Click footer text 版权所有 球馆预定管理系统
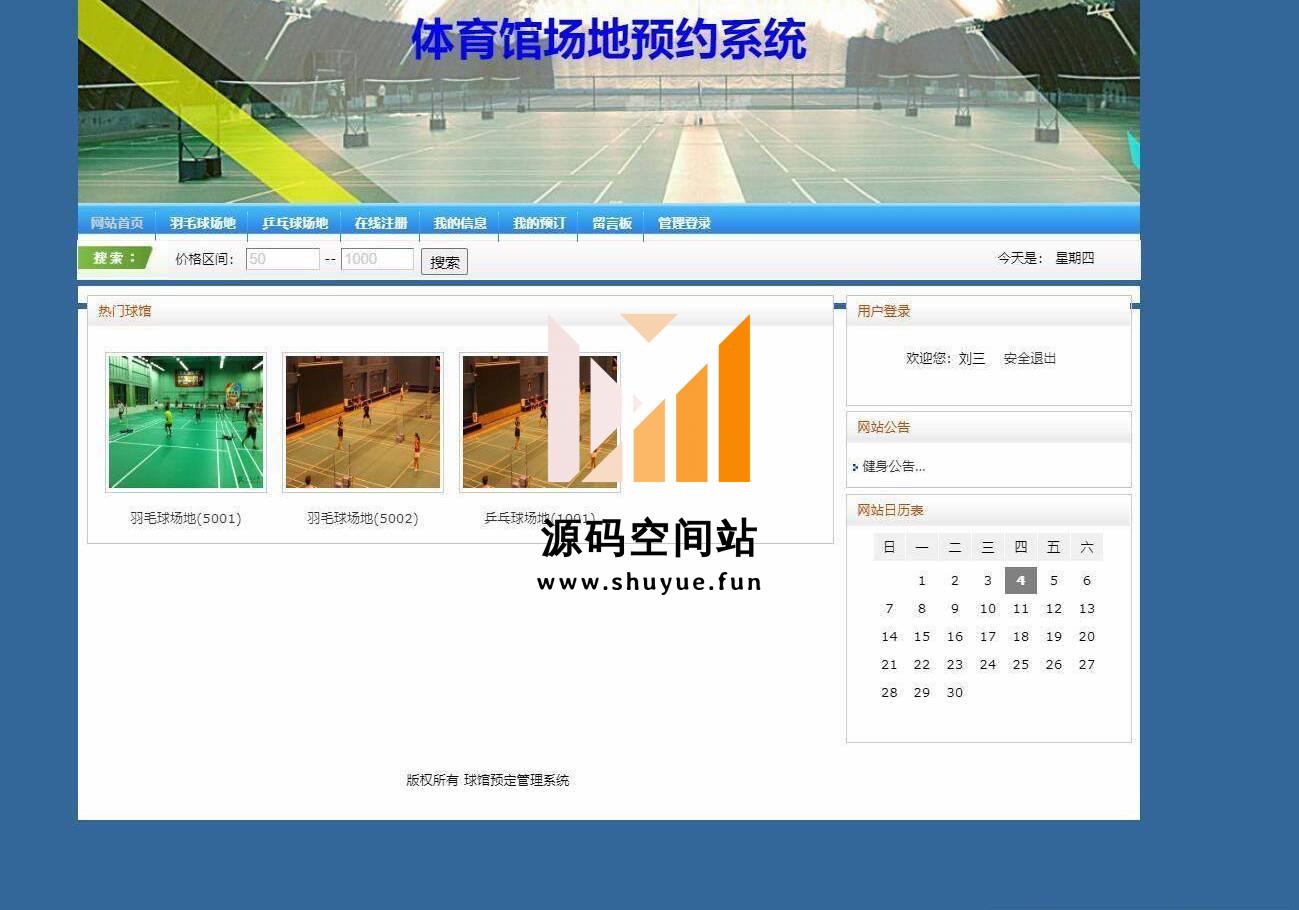The width and height of the screenshot is (1299, 910). point(488,780)
